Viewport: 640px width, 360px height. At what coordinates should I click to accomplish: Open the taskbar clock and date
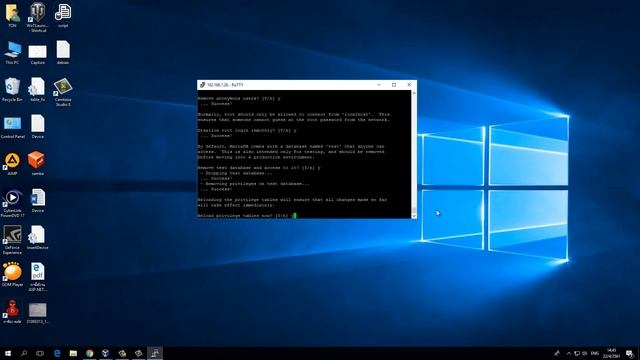(611, 353)
